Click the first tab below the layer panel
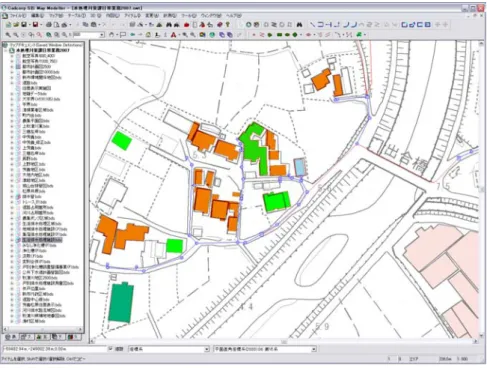487x368 pixels. click(11, 337)
